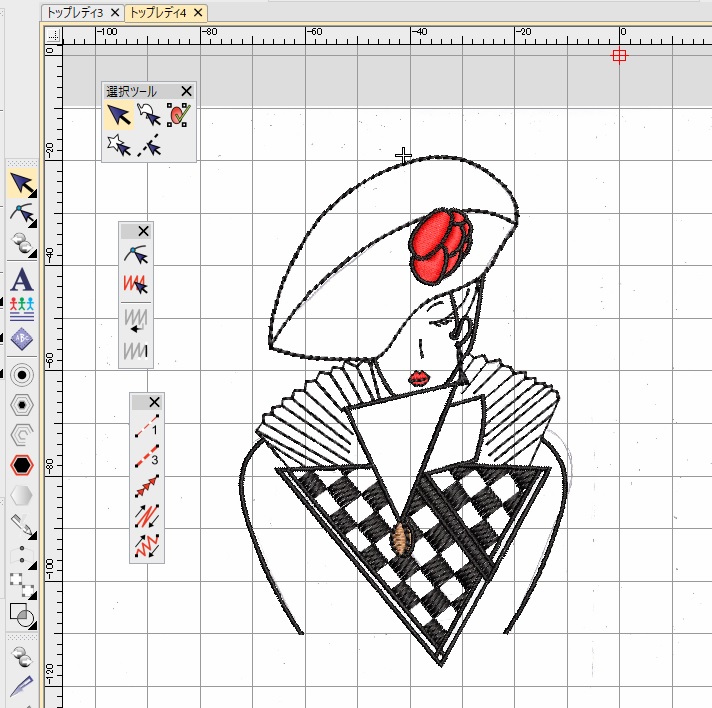Select the black hexagon with red outline
712x708 pixels.
[x=22, y=465]
